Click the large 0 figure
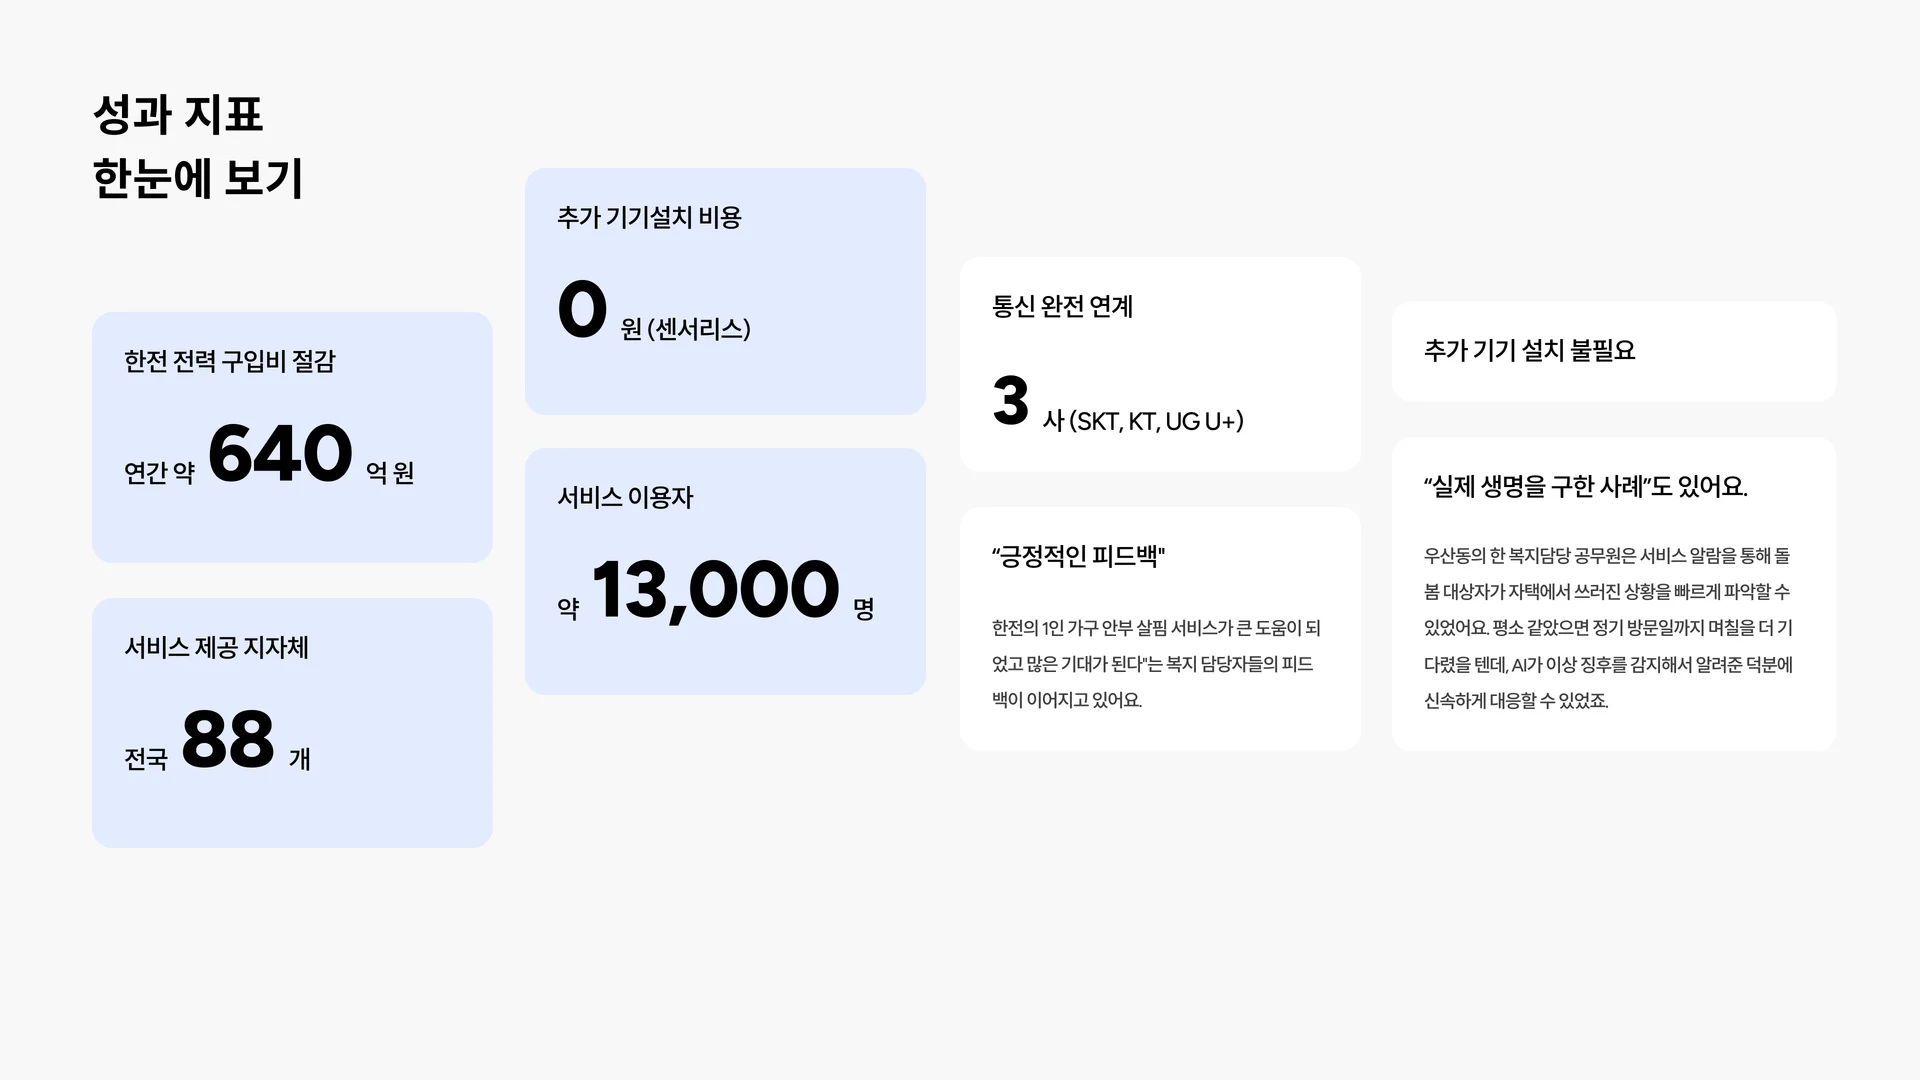Screen dimensions: 1920x1080 pyautogui.click(x=582, y=310)
